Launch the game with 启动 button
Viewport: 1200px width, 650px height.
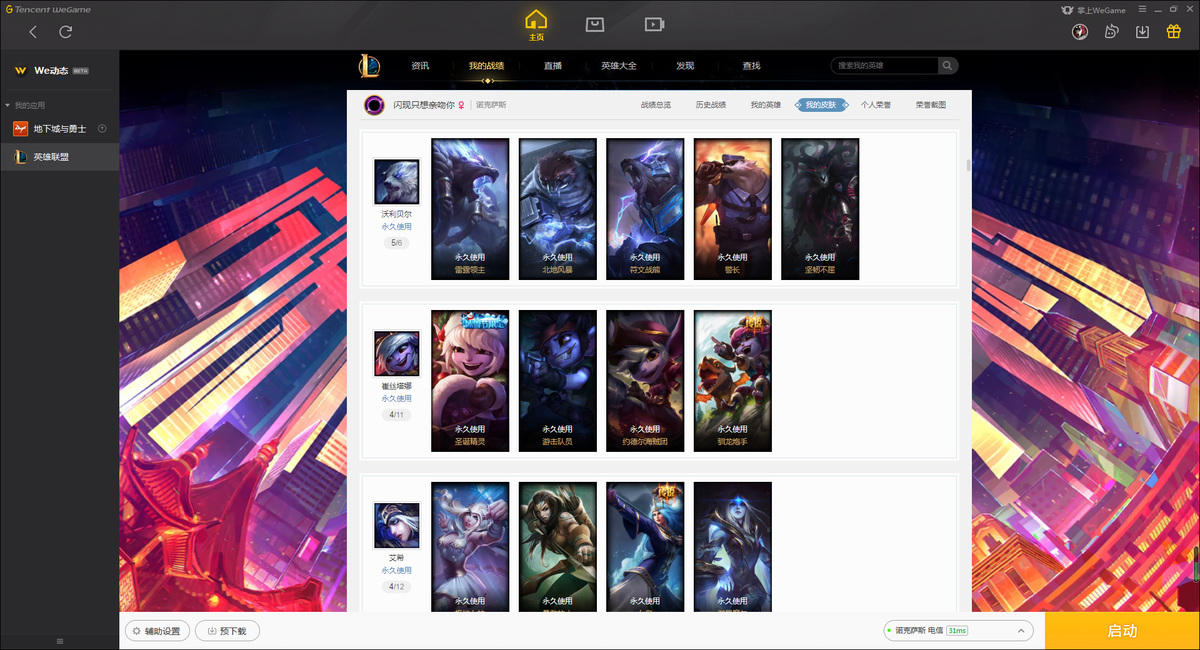[1122, 631]
